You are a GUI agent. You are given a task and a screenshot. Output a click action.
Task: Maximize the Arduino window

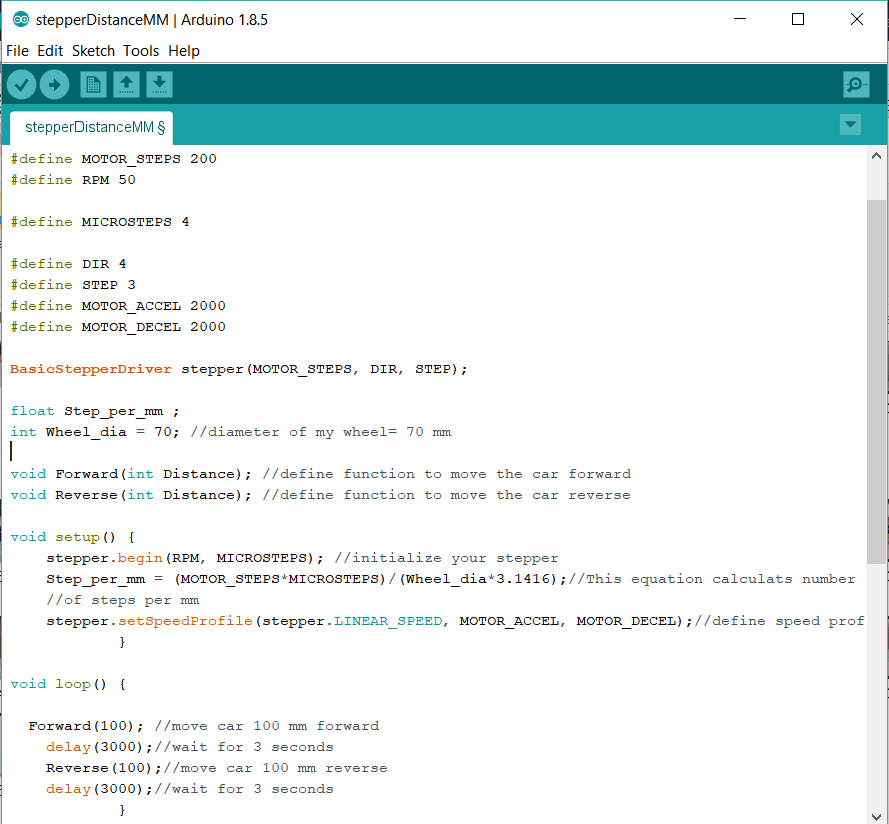pos(798,19)
